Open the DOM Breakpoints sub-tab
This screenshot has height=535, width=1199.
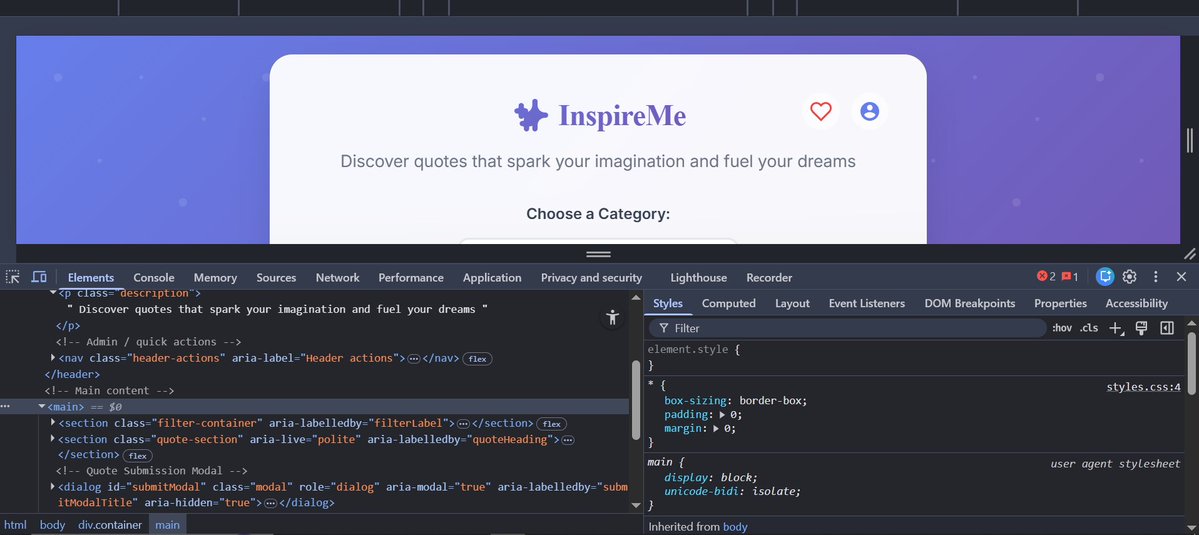click(x=970, y=303)
